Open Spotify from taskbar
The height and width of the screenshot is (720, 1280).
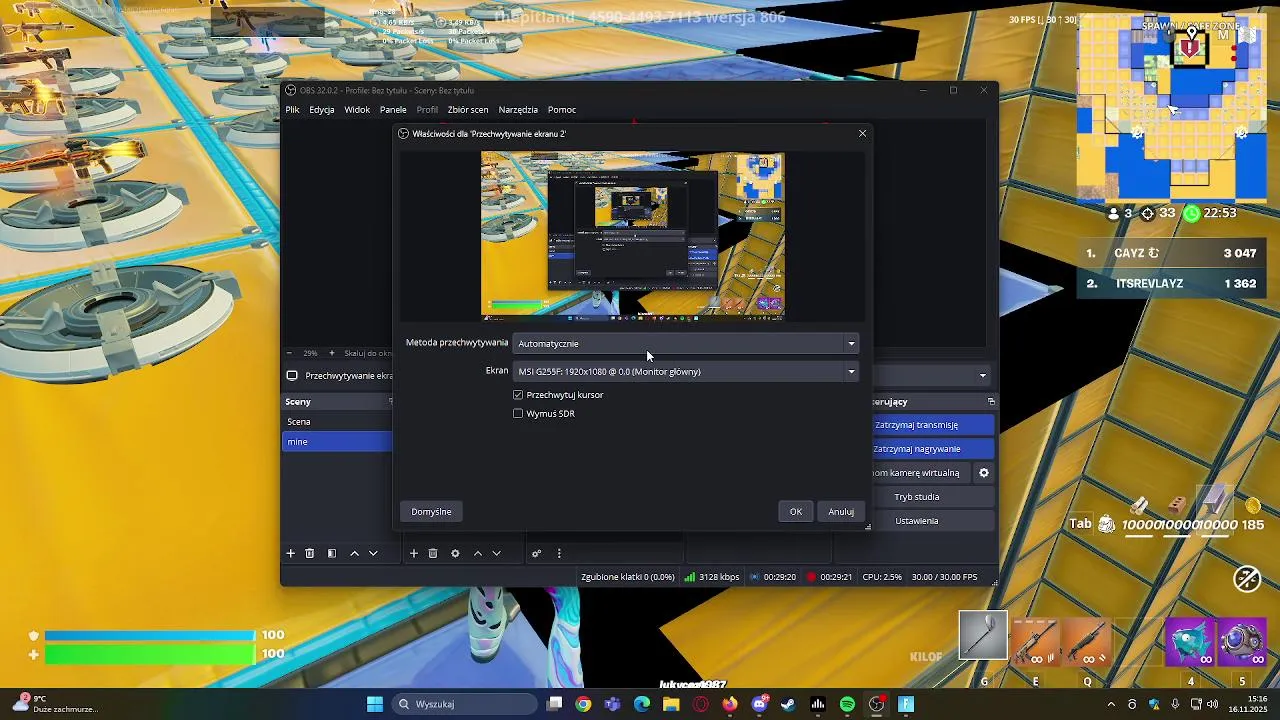tap(848, 704)
